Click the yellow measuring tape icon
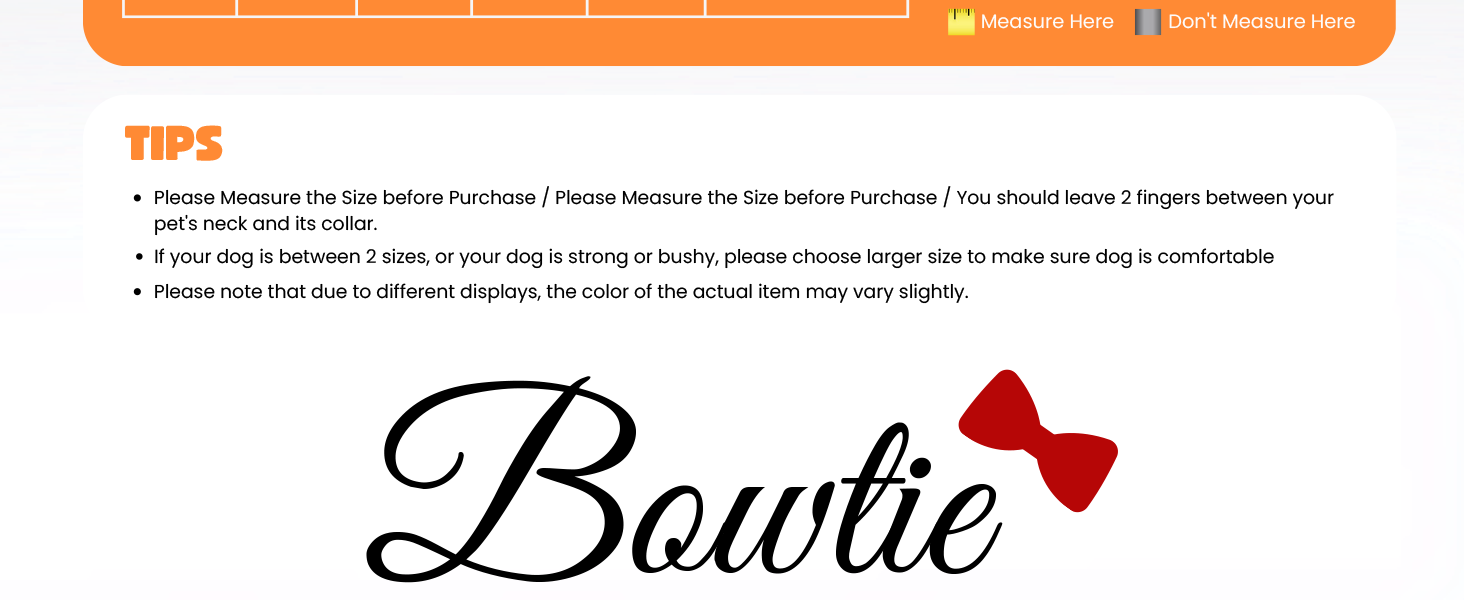This screenshot has width=1464, height=600. (960, 22)
